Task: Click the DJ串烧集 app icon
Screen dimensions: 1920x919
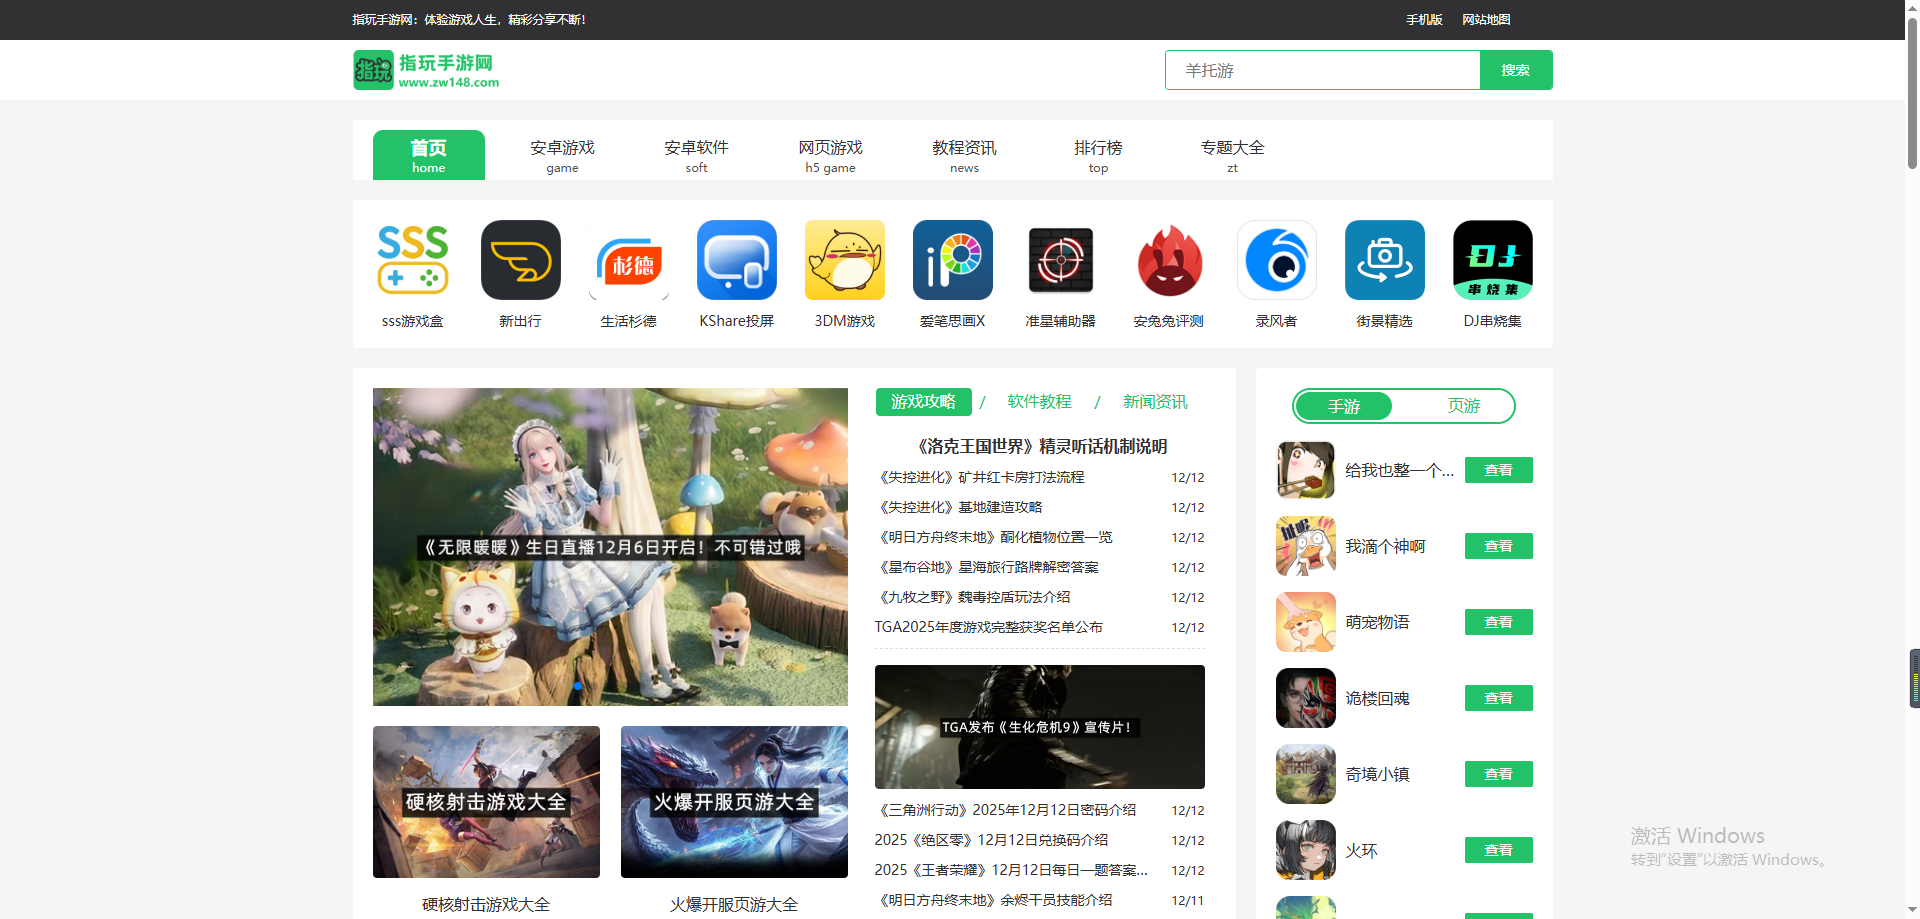Action: 1492,260
